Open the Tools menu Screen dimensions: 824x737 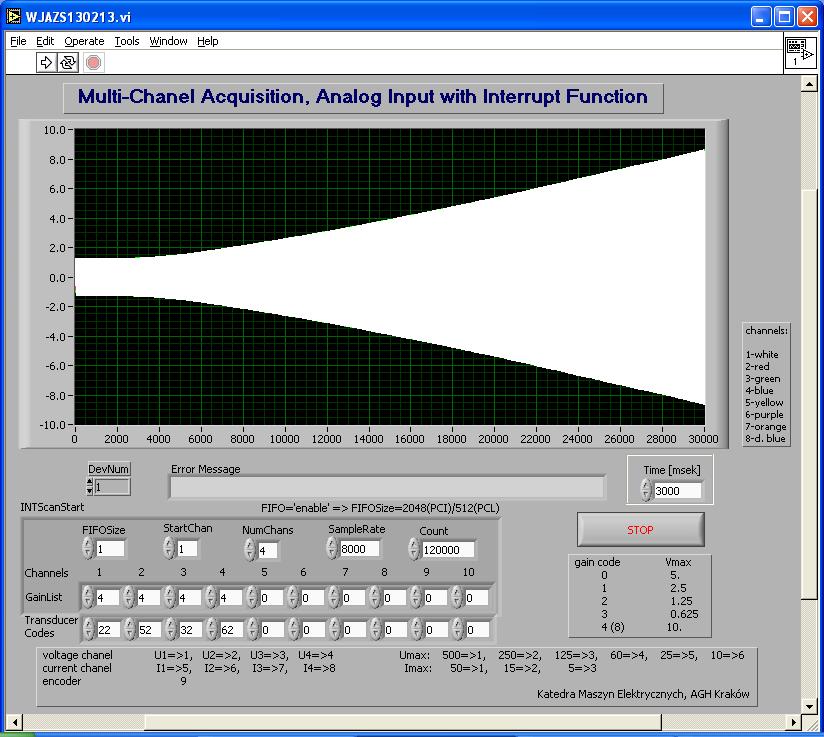127,41
